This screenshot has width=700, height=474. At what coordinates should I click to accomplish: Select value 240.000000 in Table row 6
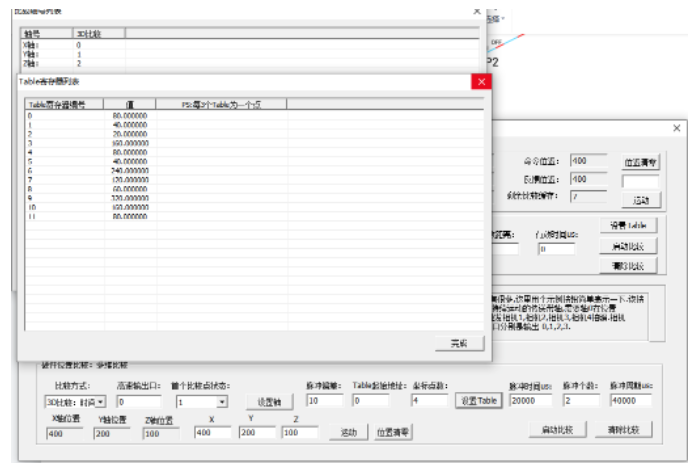click(130, 170)
